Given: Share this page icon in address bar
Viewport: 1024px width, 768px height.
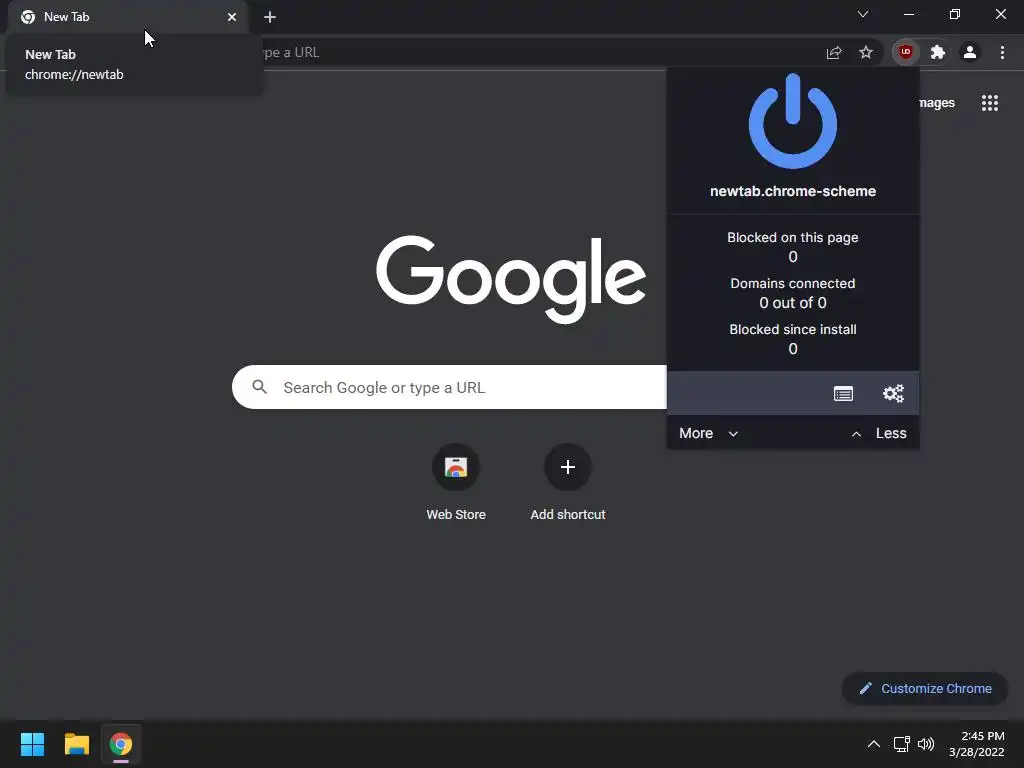Looking at the screenshot, I should 834,52.
